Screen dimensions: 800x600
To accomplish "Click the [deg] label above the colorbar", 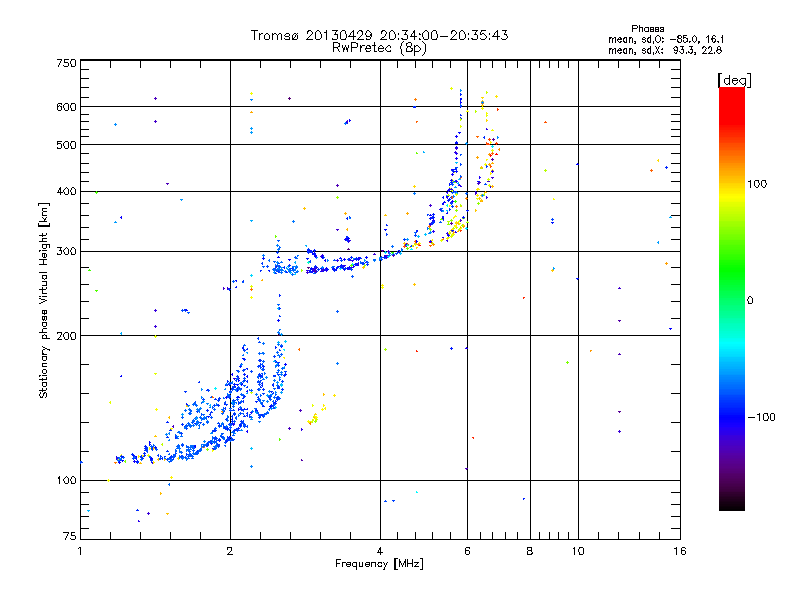I will pyautogui.click(x=734, y=80).
